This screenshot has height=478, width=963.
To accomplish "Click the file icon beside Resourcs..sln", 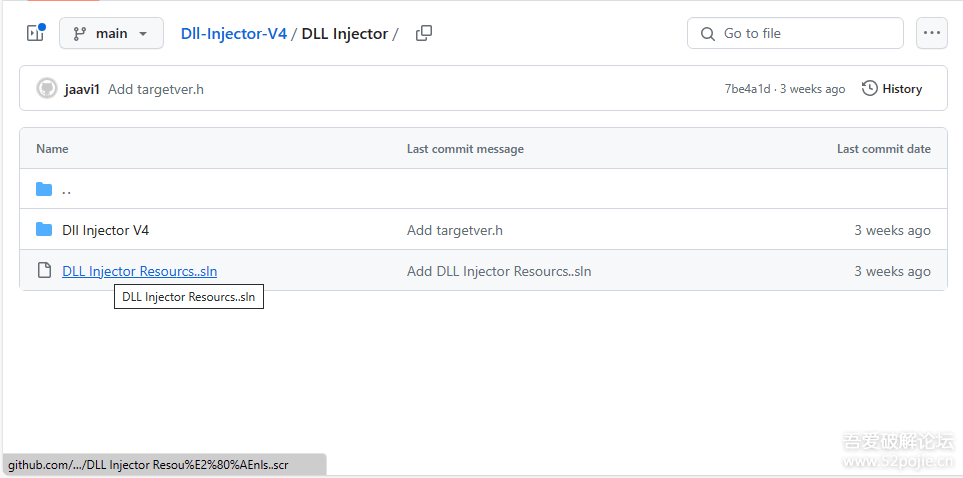I will pos(44,270).
